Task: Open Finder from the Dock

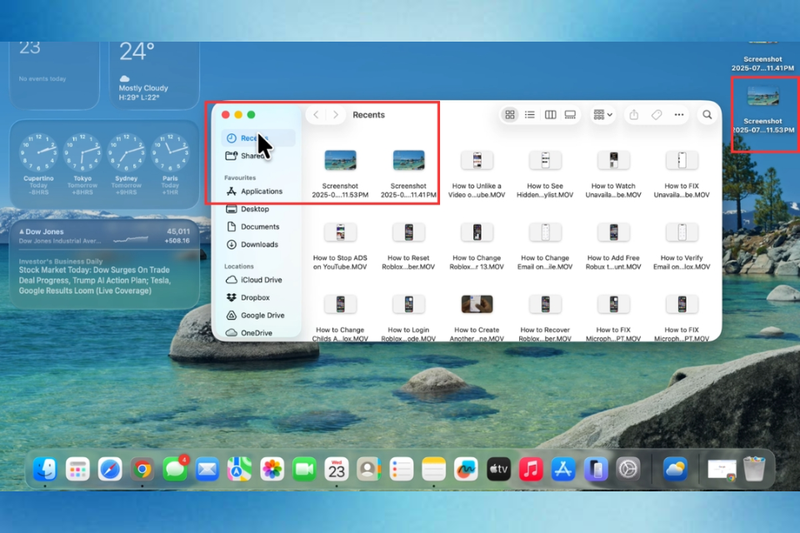Action: [x=45, y=469]
